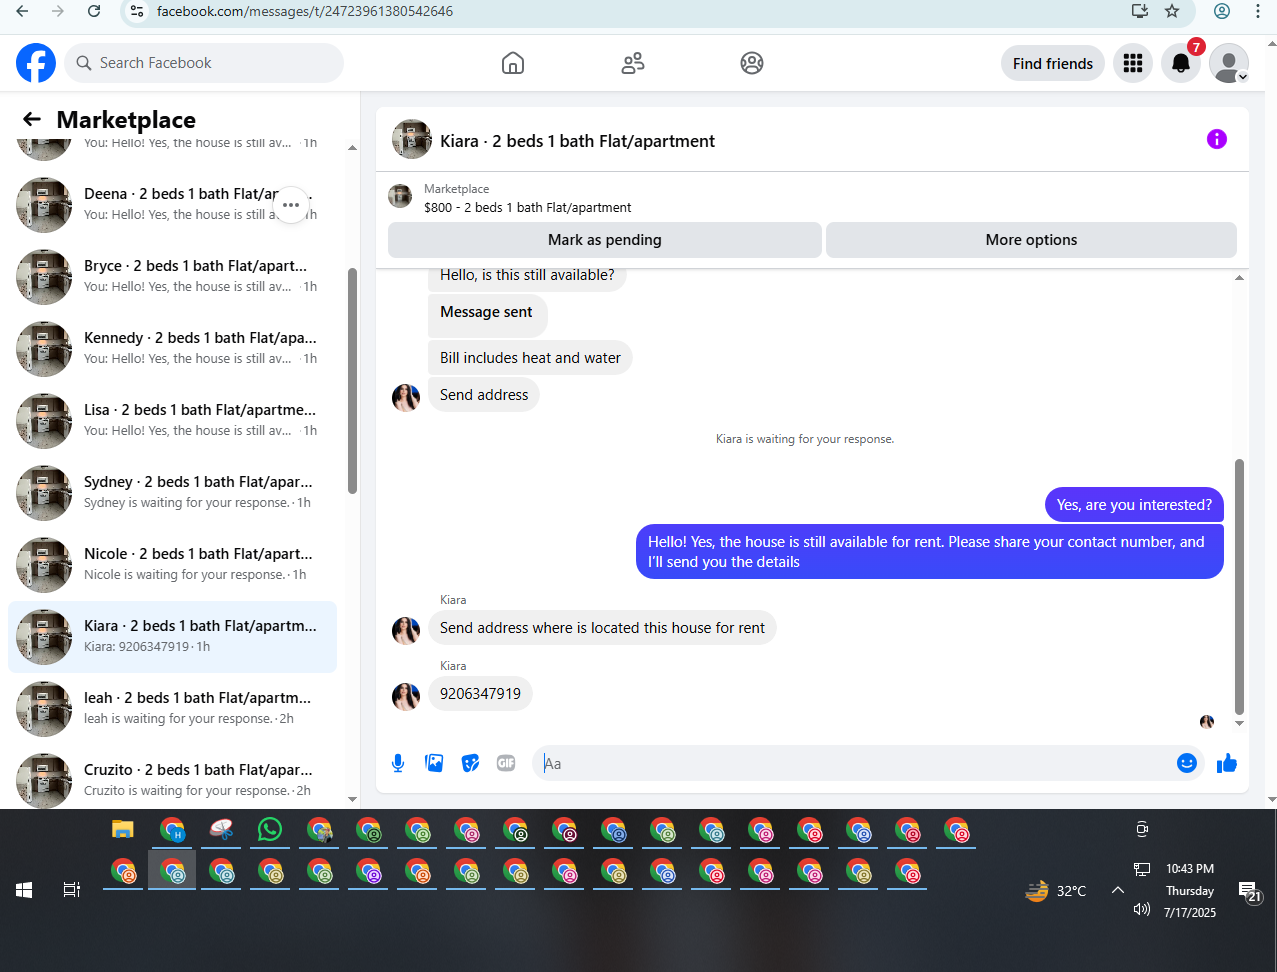The height and width of the screenshot is (972, 1277).
Task: Open the Windows Start menu
Action: (x=24, y=889)
